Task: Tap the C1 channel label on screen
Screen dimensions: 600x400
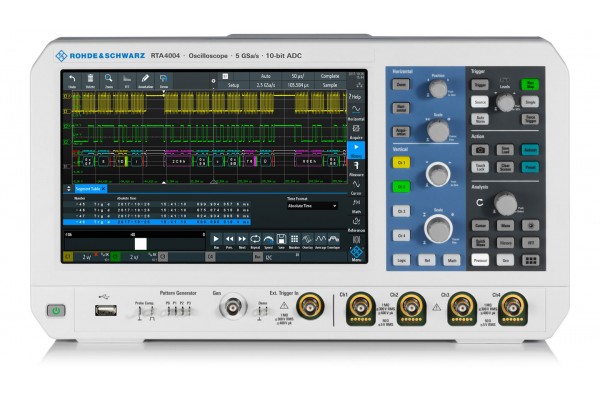Action: point(68,256)
